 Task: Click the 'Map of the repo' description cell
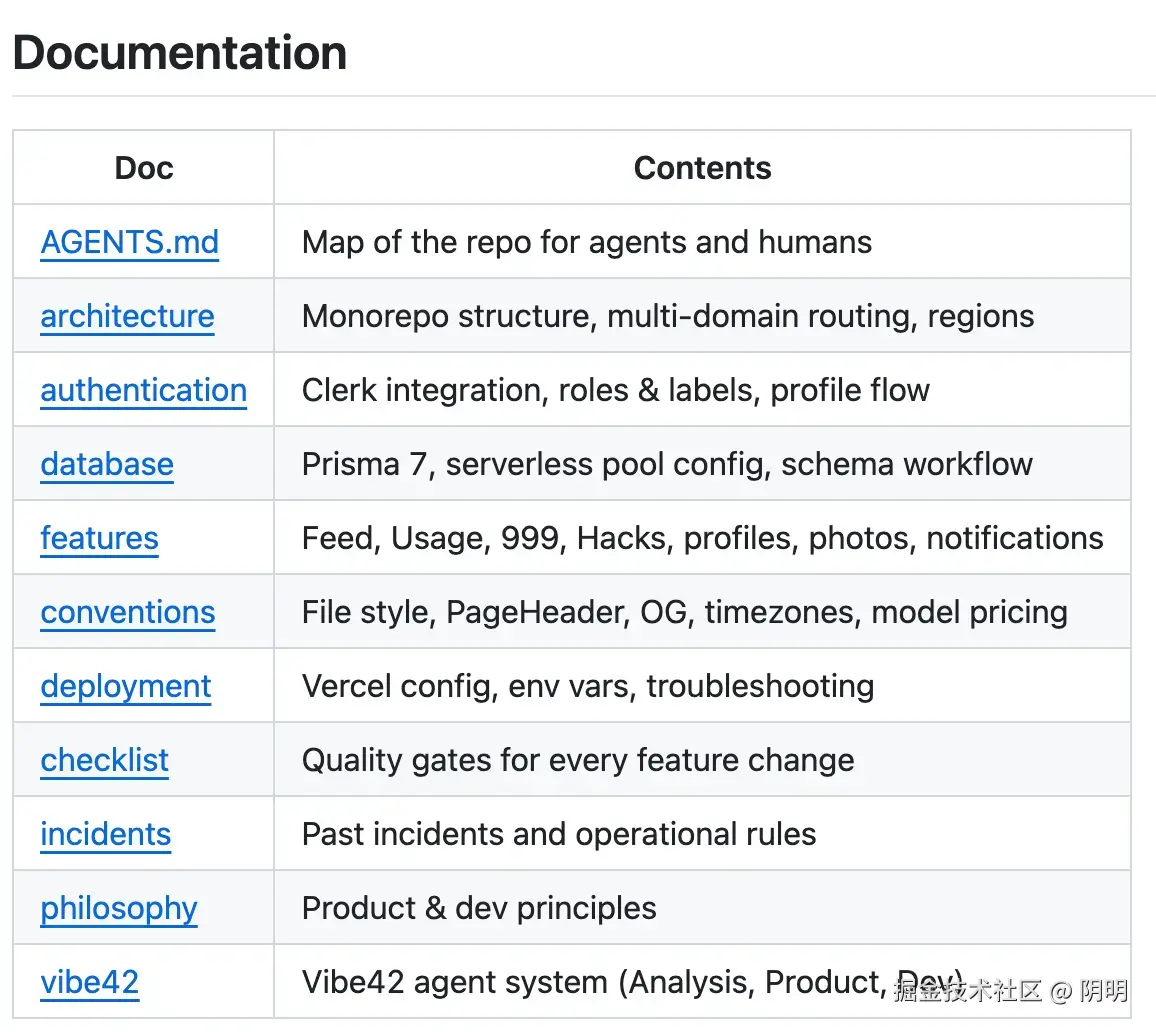click(586, 242)
